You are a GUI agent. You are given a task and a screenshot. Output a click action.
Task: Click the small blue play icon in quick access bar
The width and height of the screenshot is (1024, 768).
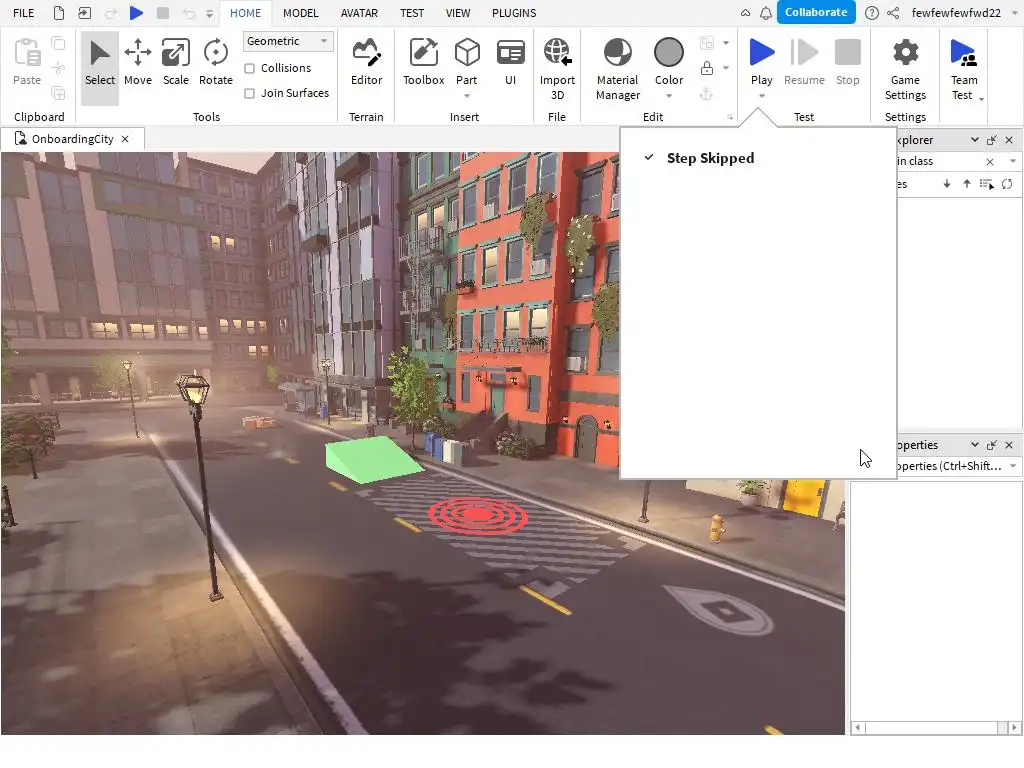pyautogui.click(x=136, y=13)
